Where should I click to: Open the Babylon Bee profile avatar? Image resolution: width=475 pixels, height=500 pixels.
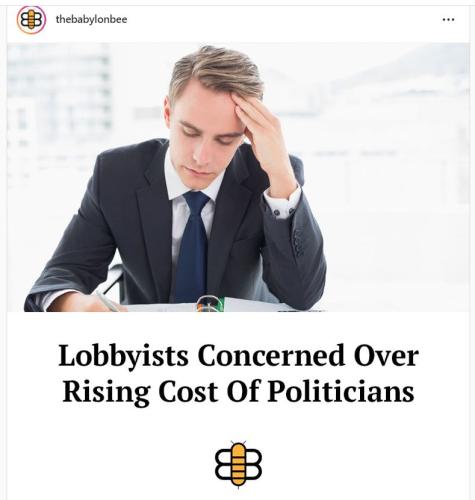coord(31,20)
